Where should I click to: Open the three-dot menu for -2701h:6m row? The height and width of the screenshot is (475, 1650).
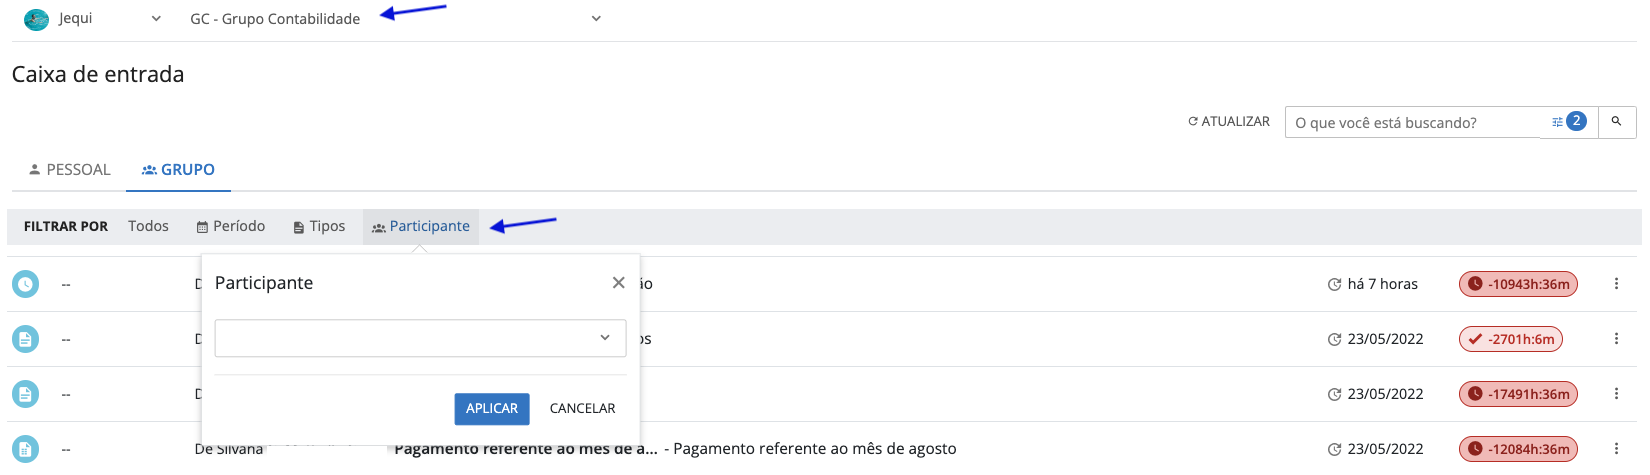[1616, 339]
